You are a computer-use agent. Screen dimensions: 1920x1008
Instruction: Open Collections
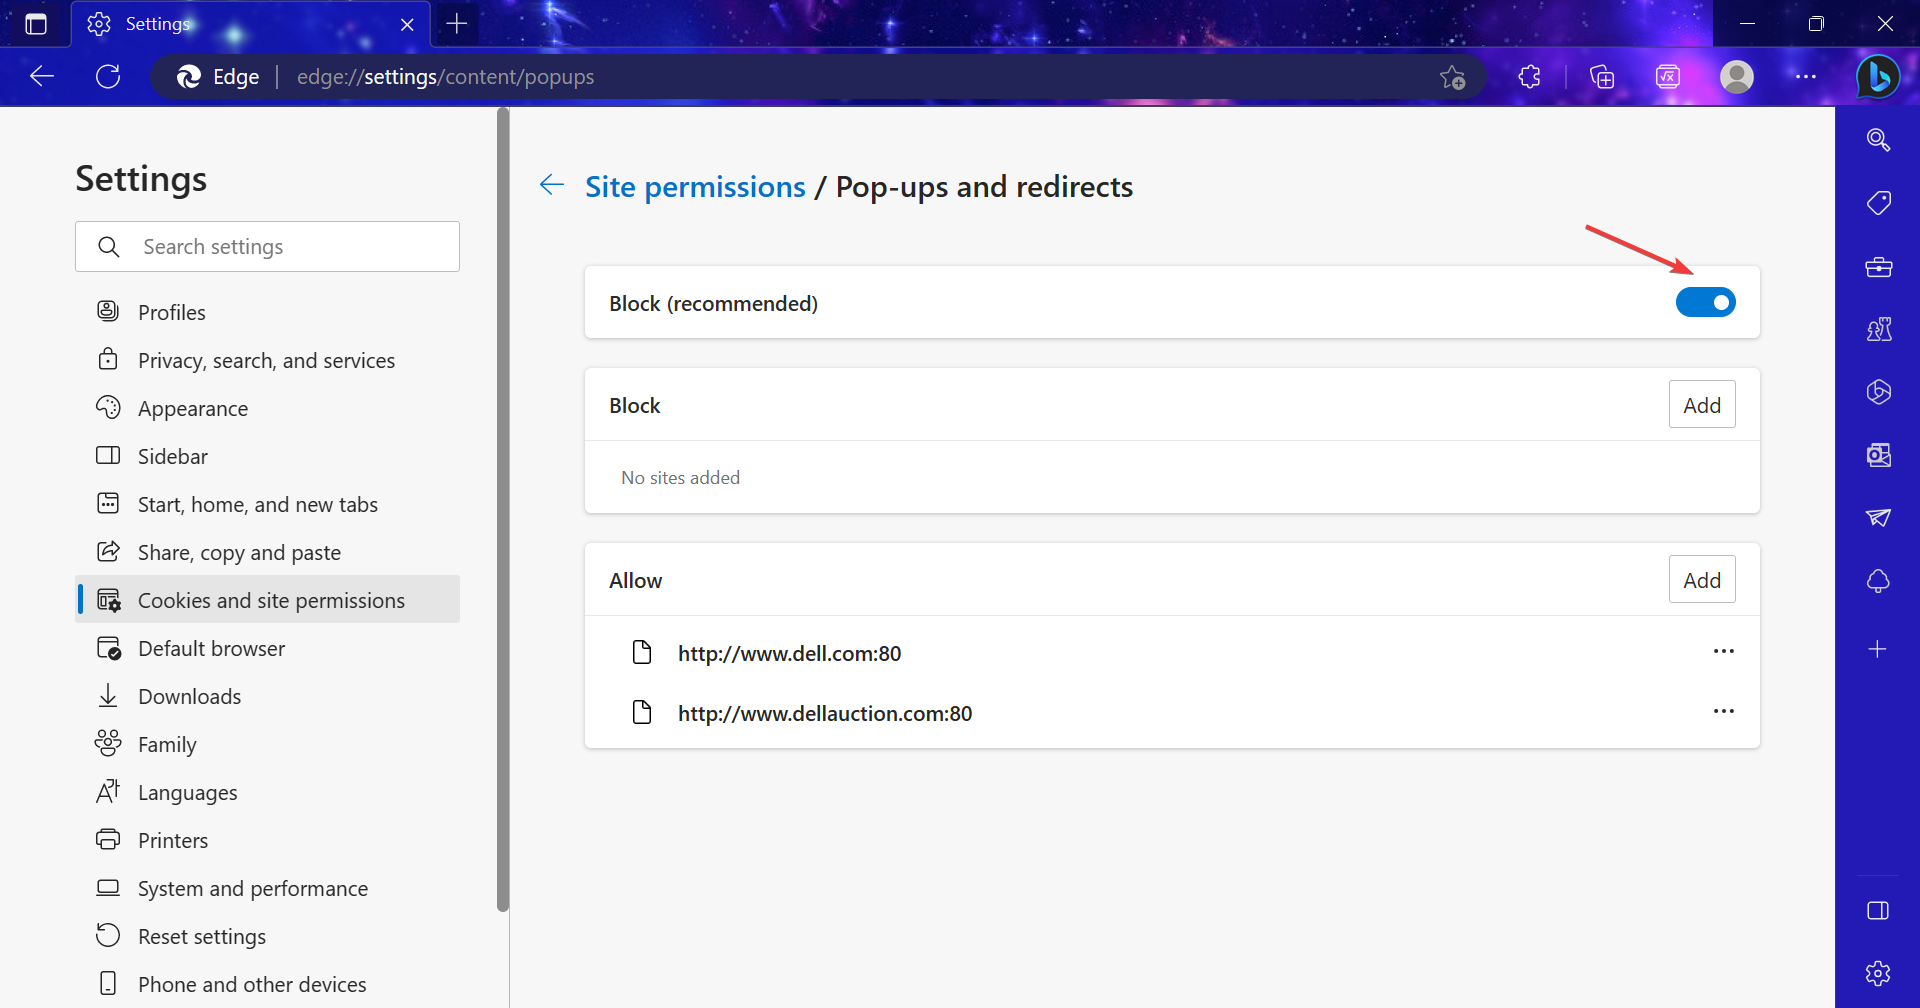(x=1601, y=76)
